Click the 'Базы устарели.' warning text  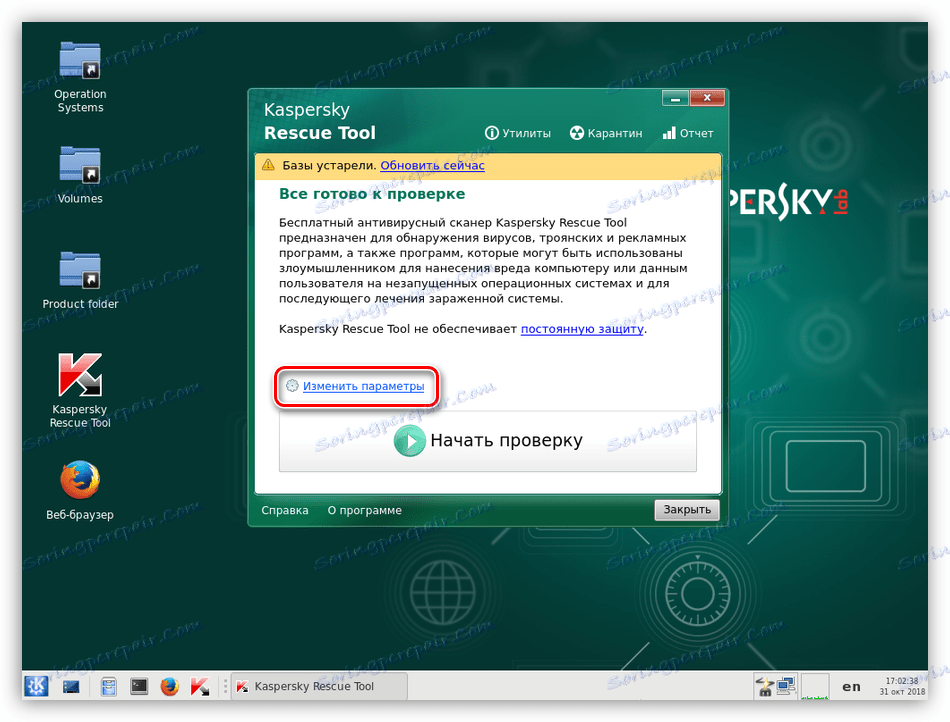pos(330,165)
